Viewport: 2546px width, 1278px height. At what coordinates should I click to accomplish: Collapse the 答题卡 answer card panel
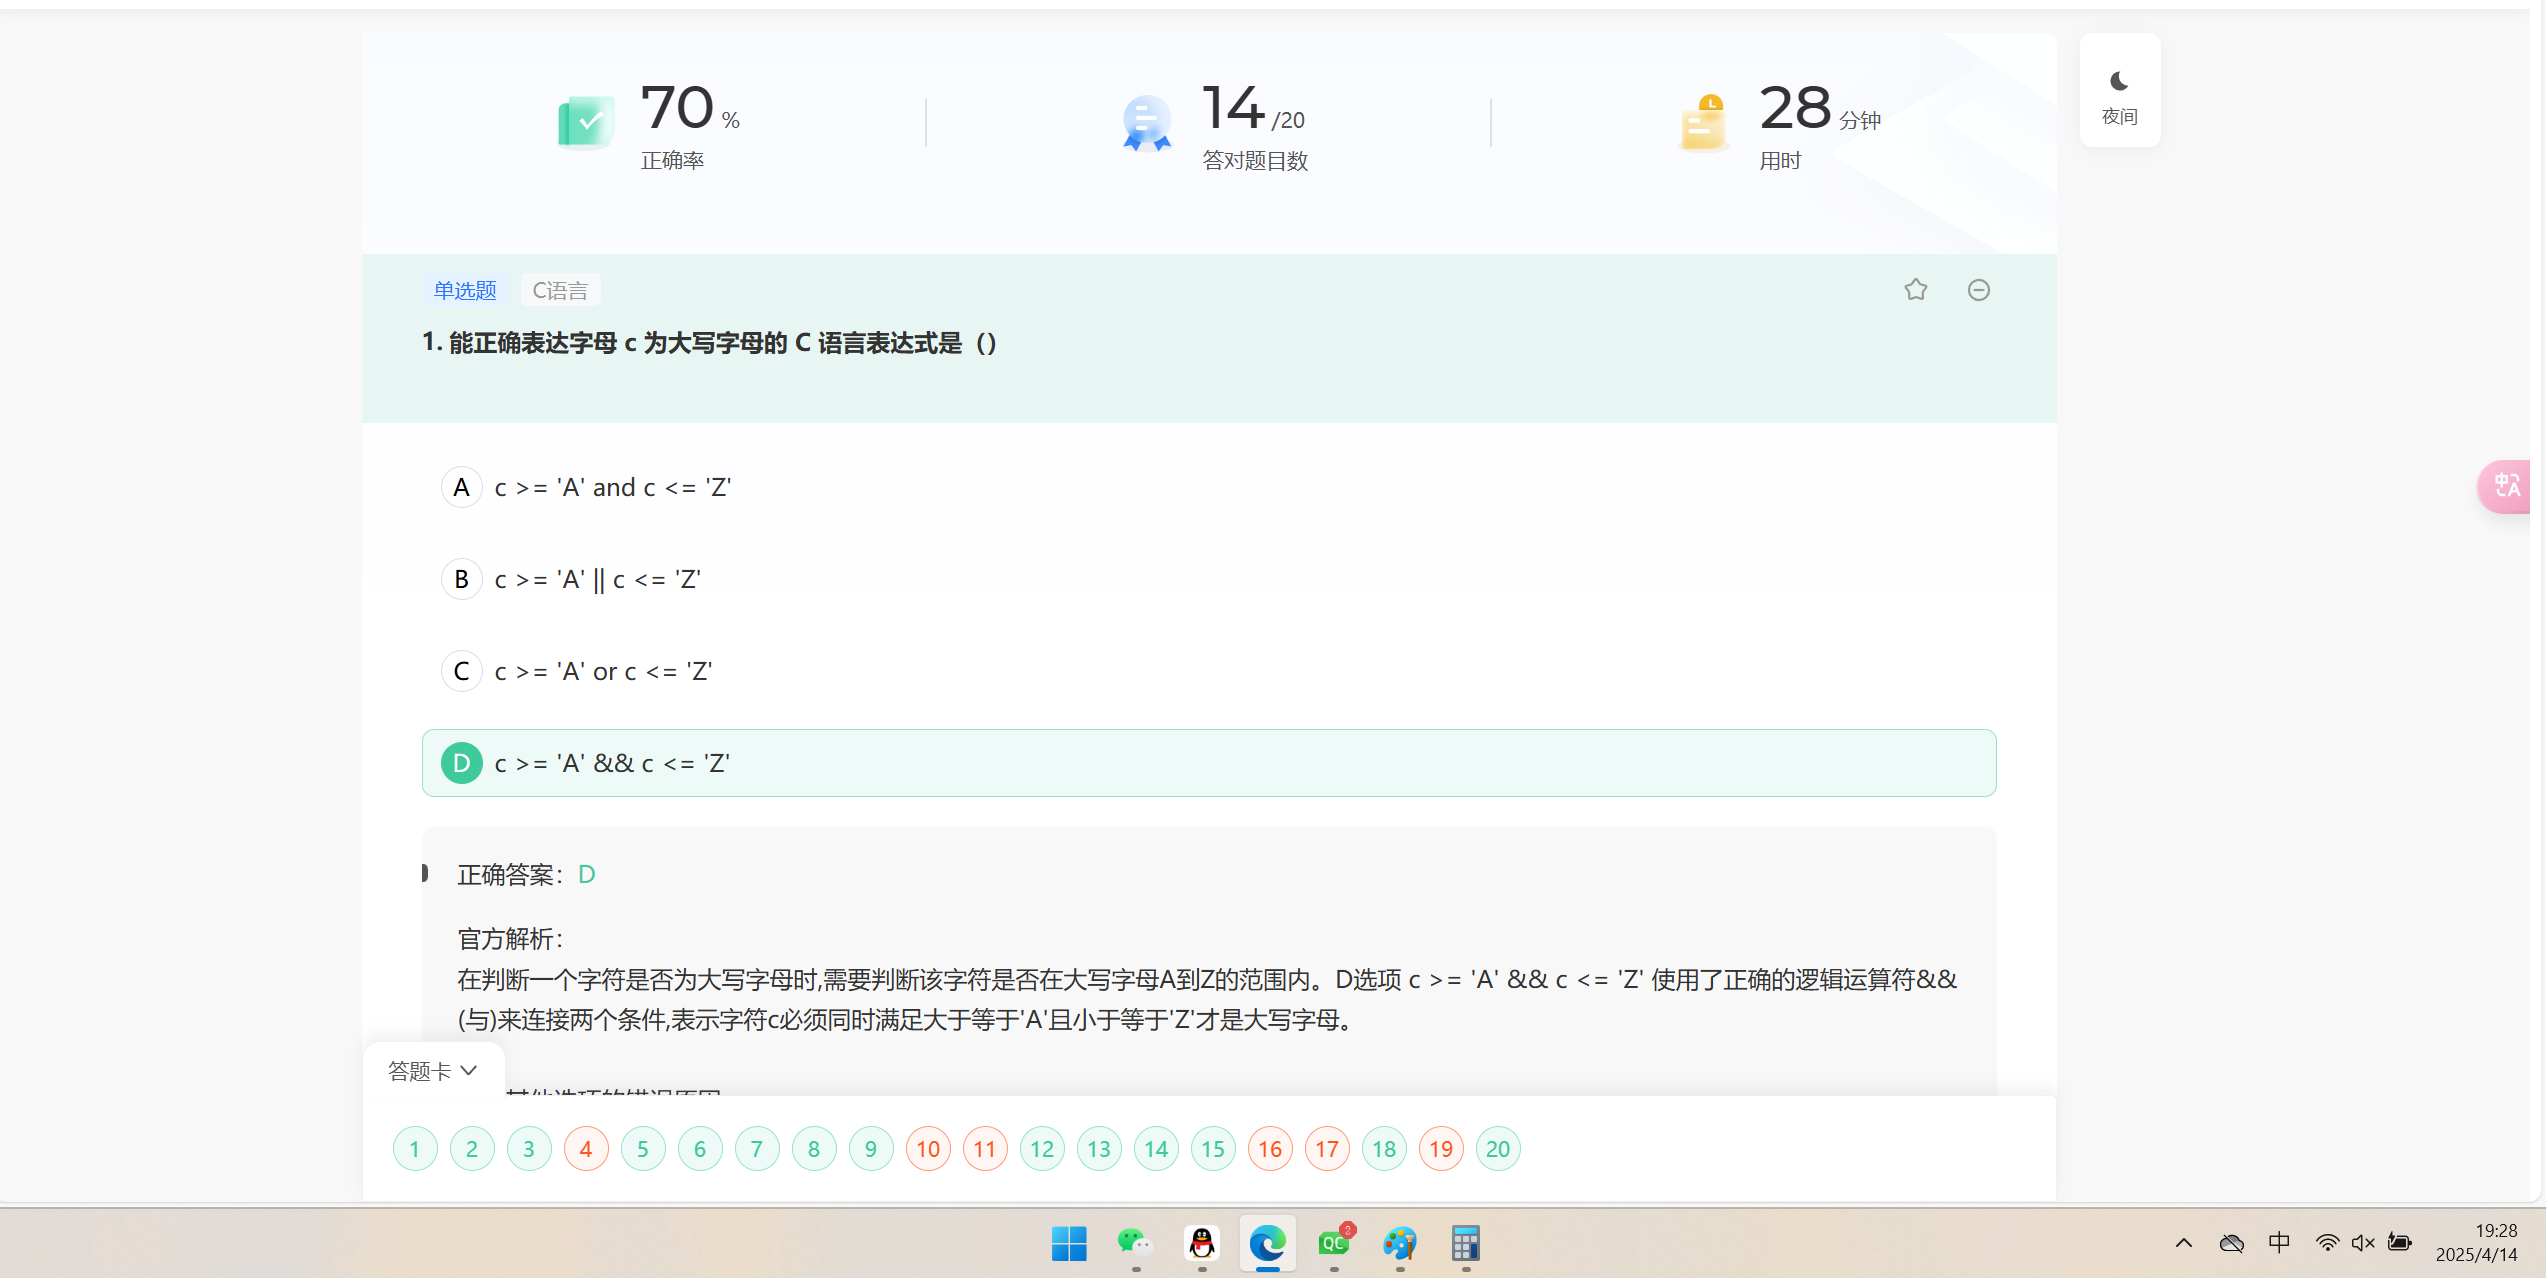(433, 1071)
